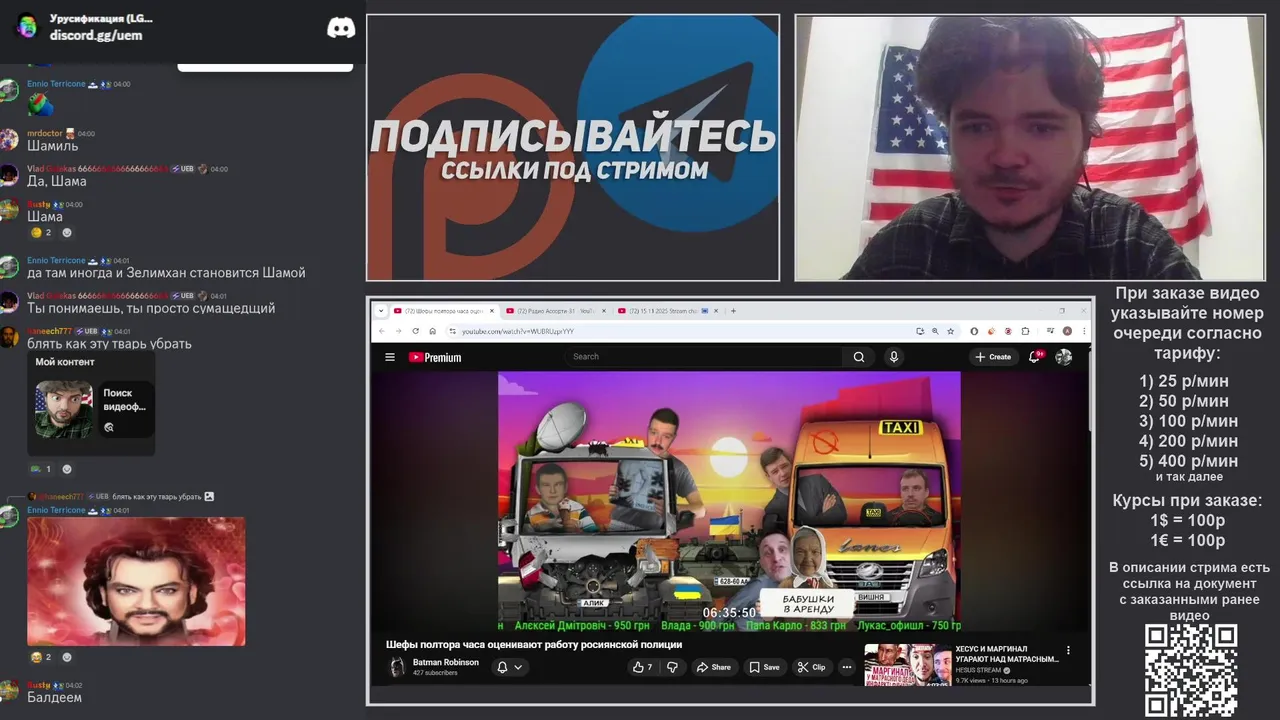Select the Шефы полтора часа tab

(443, 311)
